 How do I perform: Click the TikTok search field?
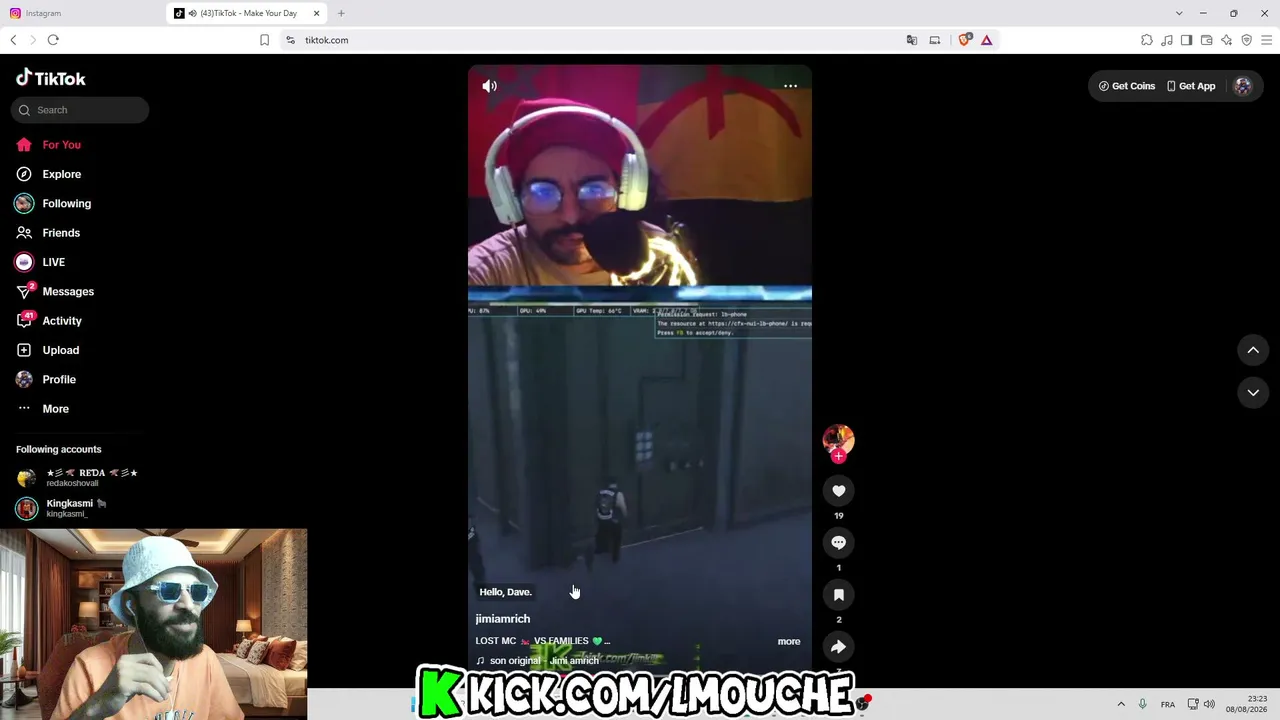pyautogui.click(x=80, y=110)
